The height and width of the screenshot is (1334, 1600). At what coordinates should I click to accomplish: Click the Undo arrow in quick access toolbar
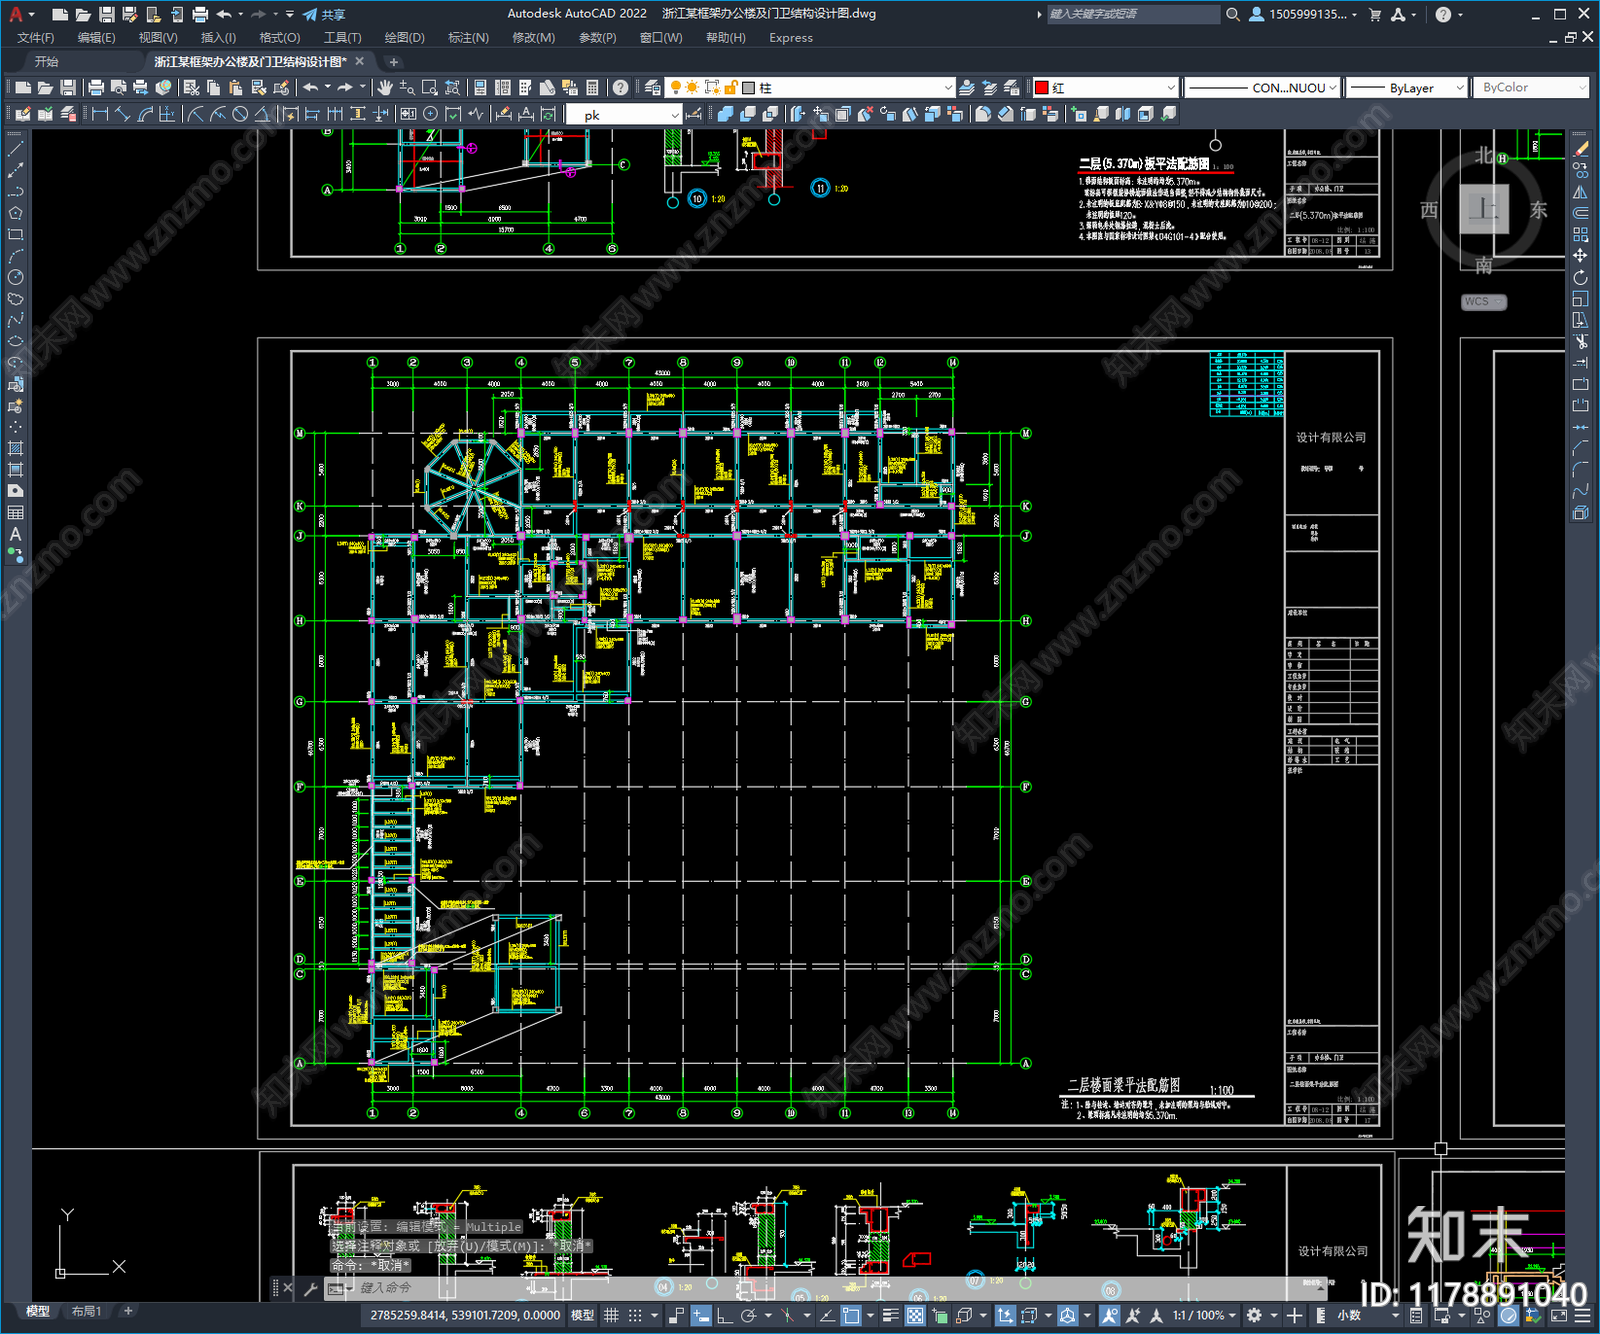coord(224,14)
